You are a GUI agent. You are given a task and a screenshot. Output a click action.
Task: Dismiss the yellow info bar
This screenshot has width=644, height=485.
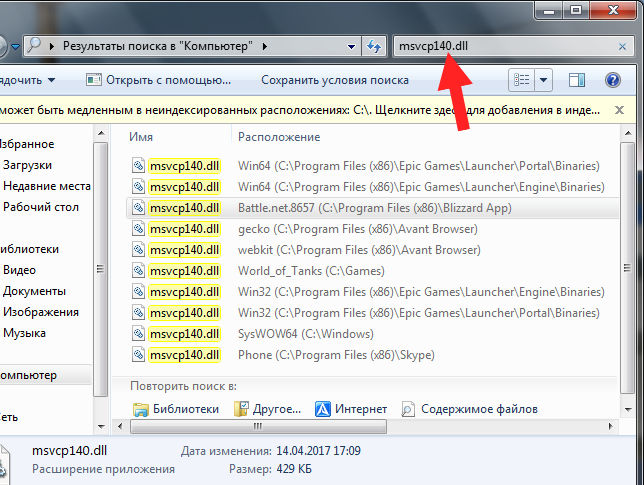[x=619, y=110]
